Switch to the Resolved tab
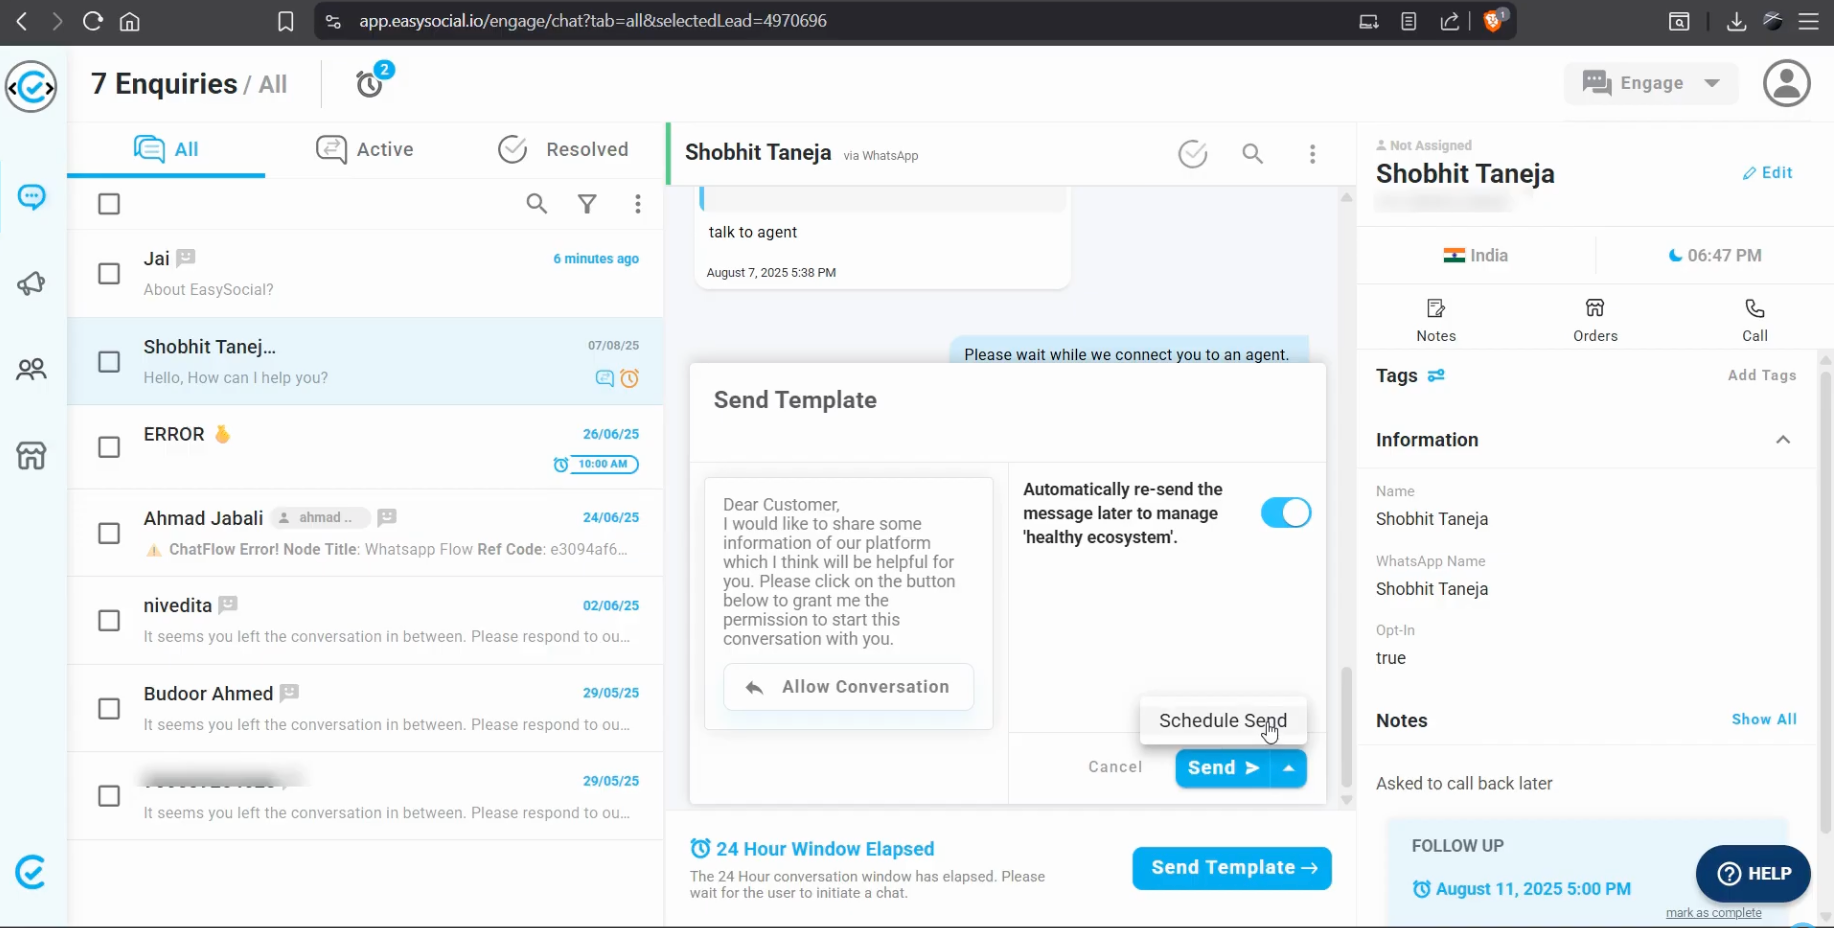Screen dimensions: 1834x928 point(563,149)
